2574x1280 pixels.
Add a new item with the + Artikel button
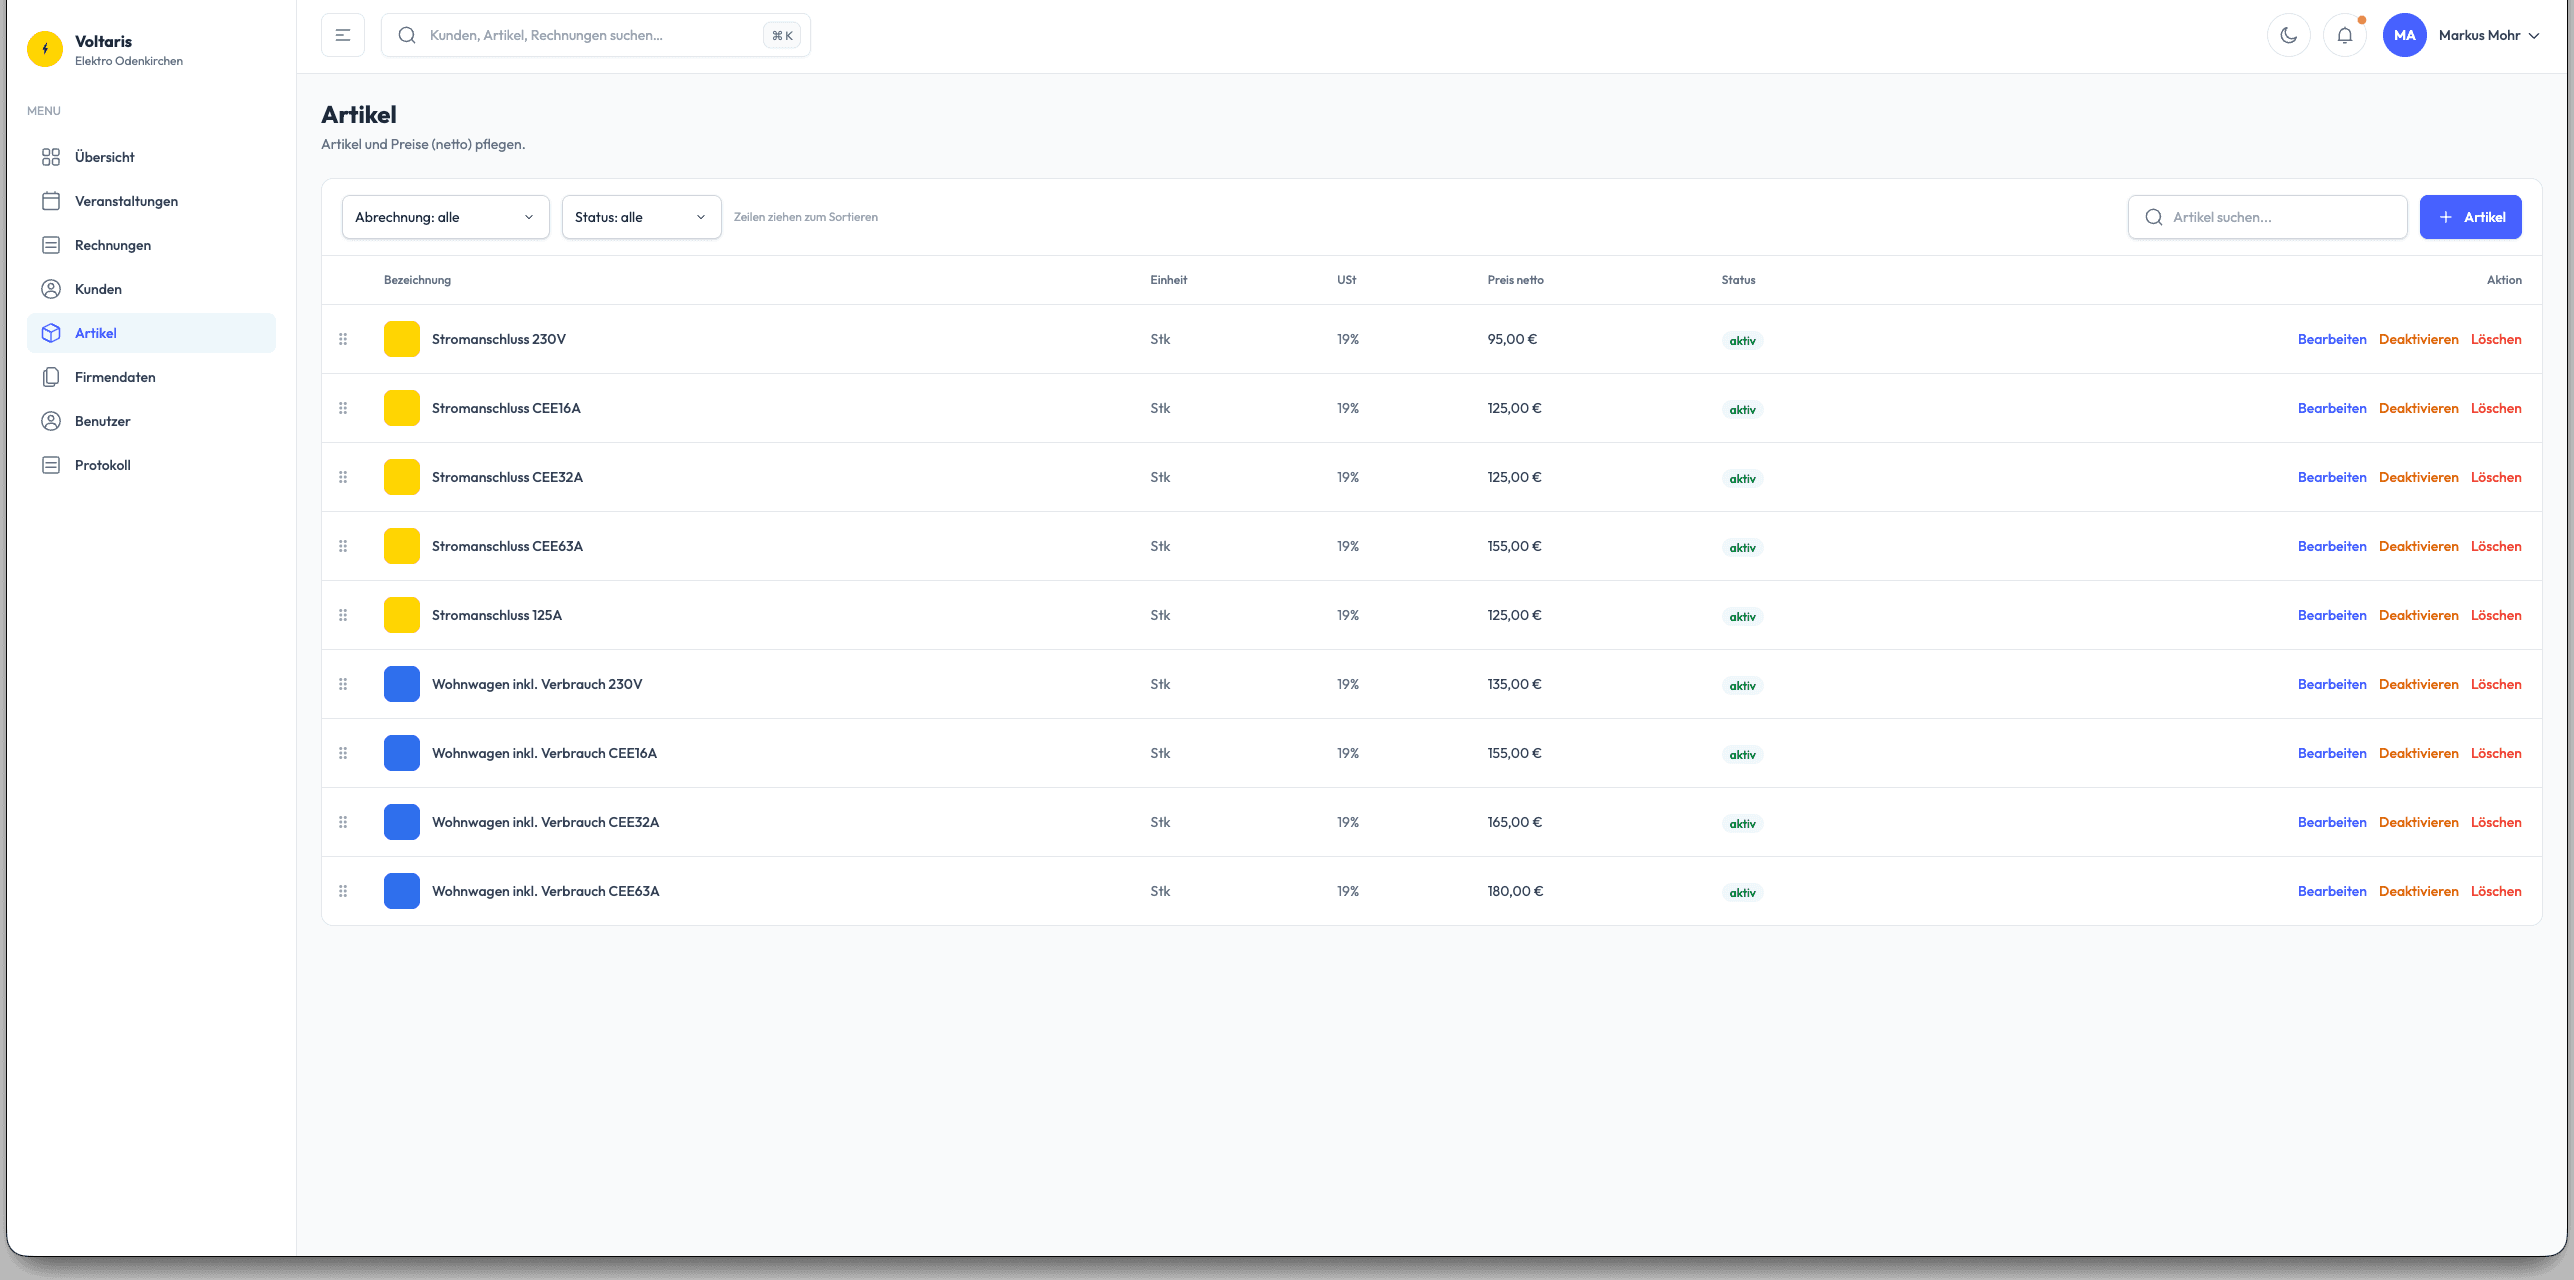coord(2470,217)
